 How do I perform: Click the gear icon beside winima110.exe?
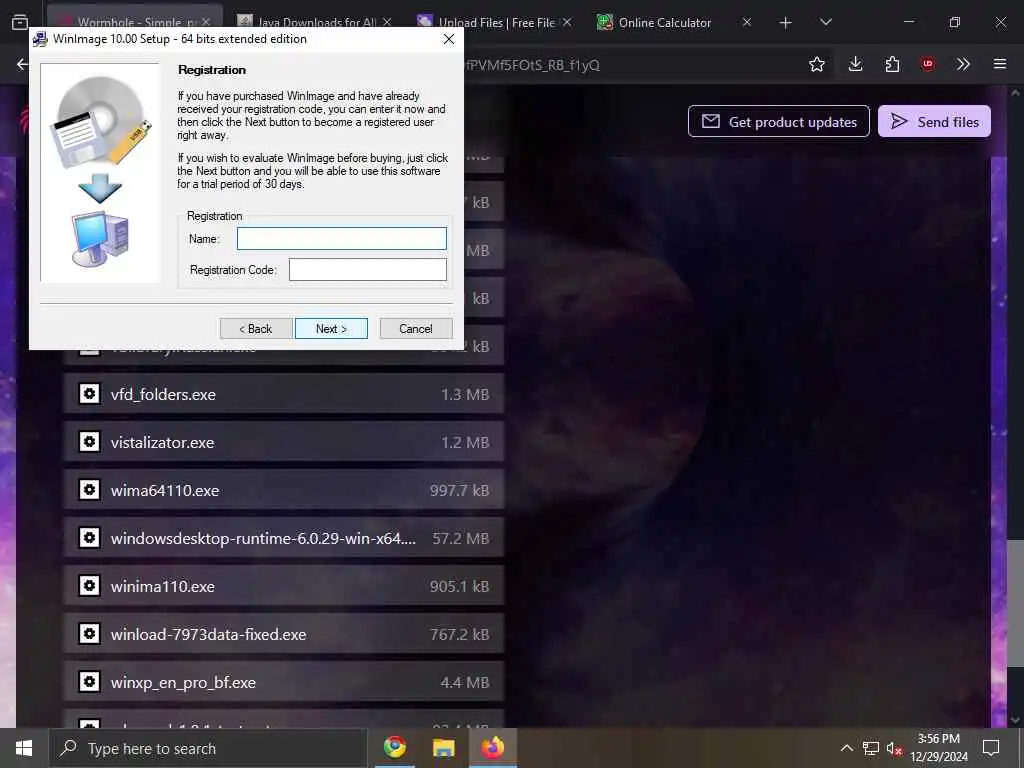[89, 586]
